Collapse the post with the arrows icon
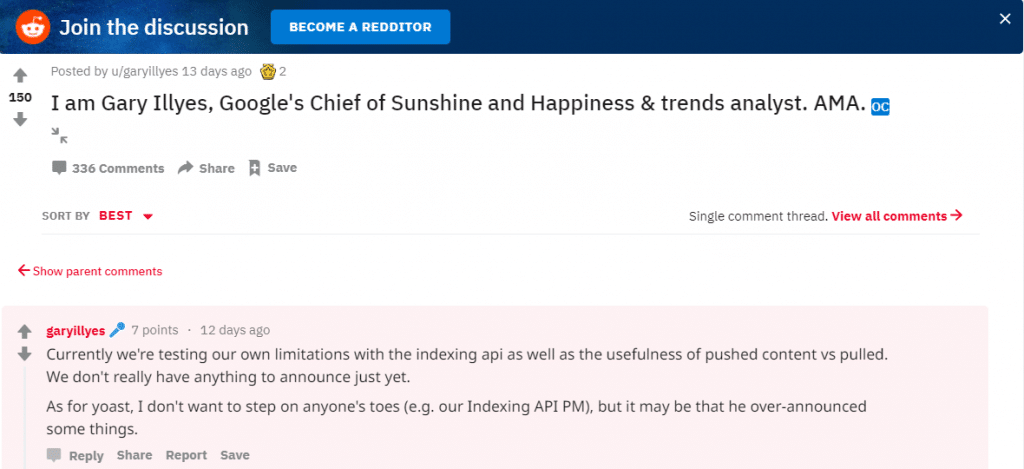Image resolution: width=1024 pixels, height=469 pixels. (59, 136)
